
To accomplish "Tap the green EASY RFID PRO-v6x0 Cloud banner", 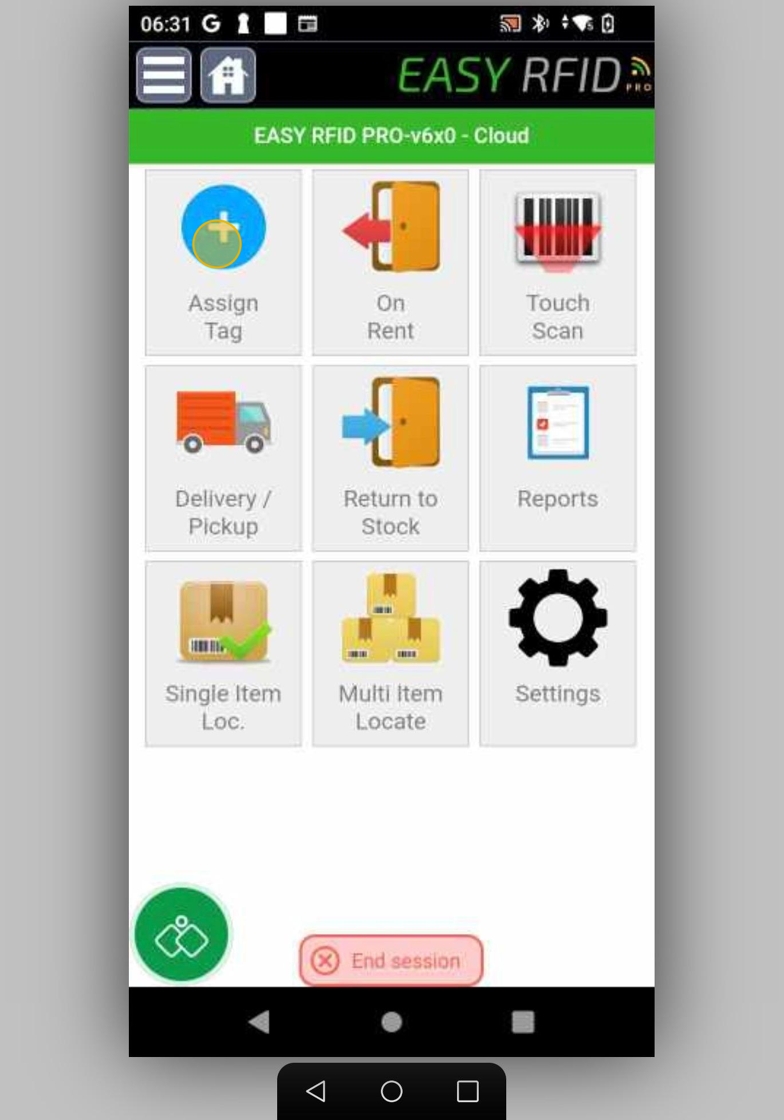I will (x=391, y=136).
